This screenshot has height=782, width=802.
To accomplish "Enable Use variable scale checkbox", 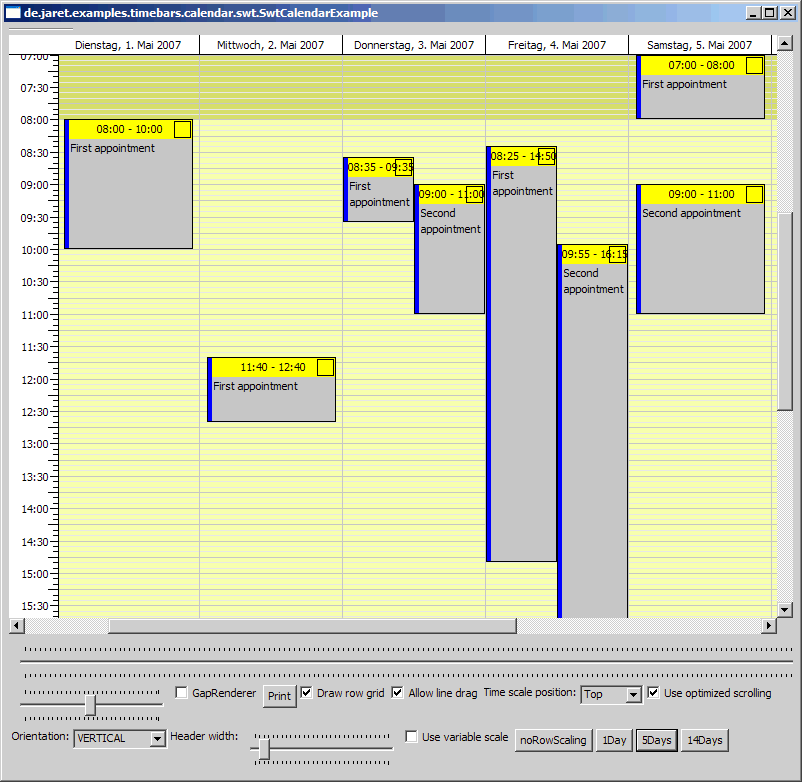I will 412,737.
